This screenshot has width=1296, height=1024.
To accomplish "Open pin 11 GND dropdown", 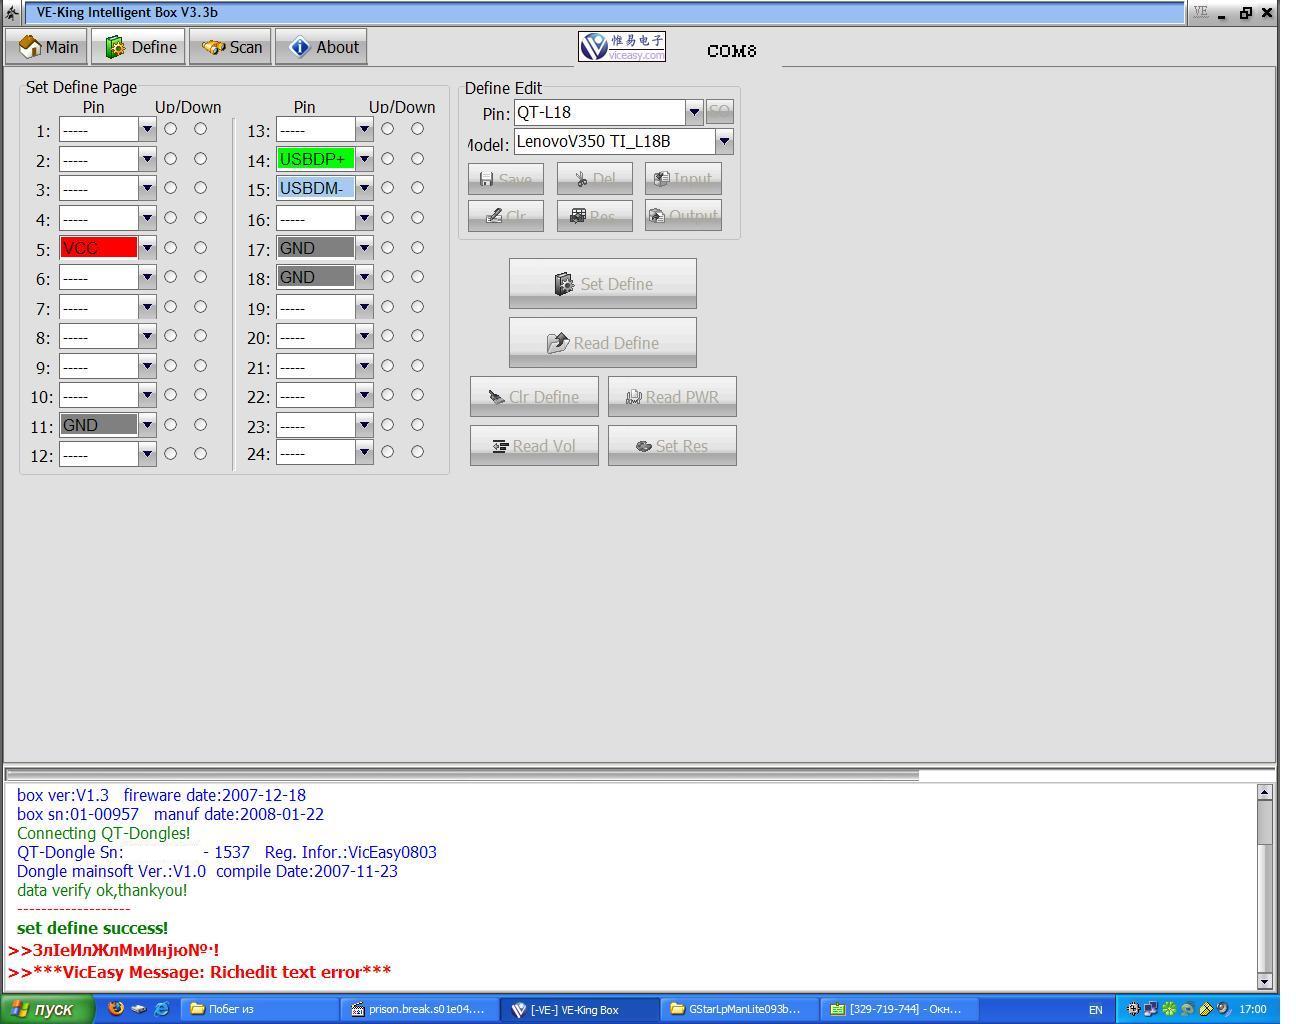I will tap(147, 425).
